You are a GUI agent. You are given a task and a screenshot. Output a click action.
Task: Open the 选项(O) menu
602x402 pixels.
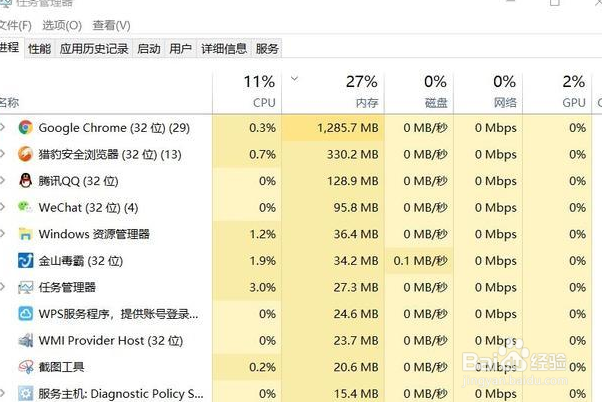[62, 25]
